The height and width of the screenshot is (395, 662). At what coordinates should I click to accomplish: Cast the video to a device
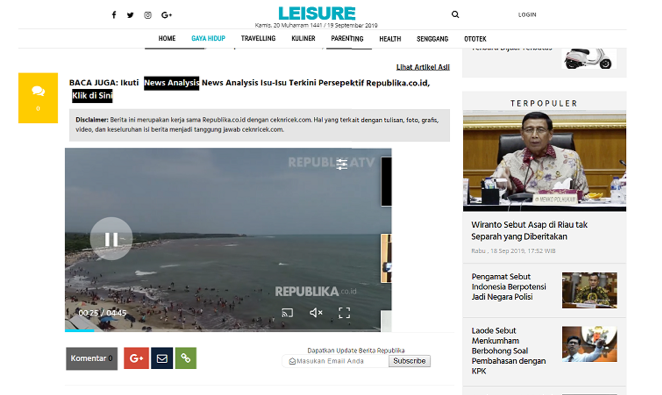point(287,313)
